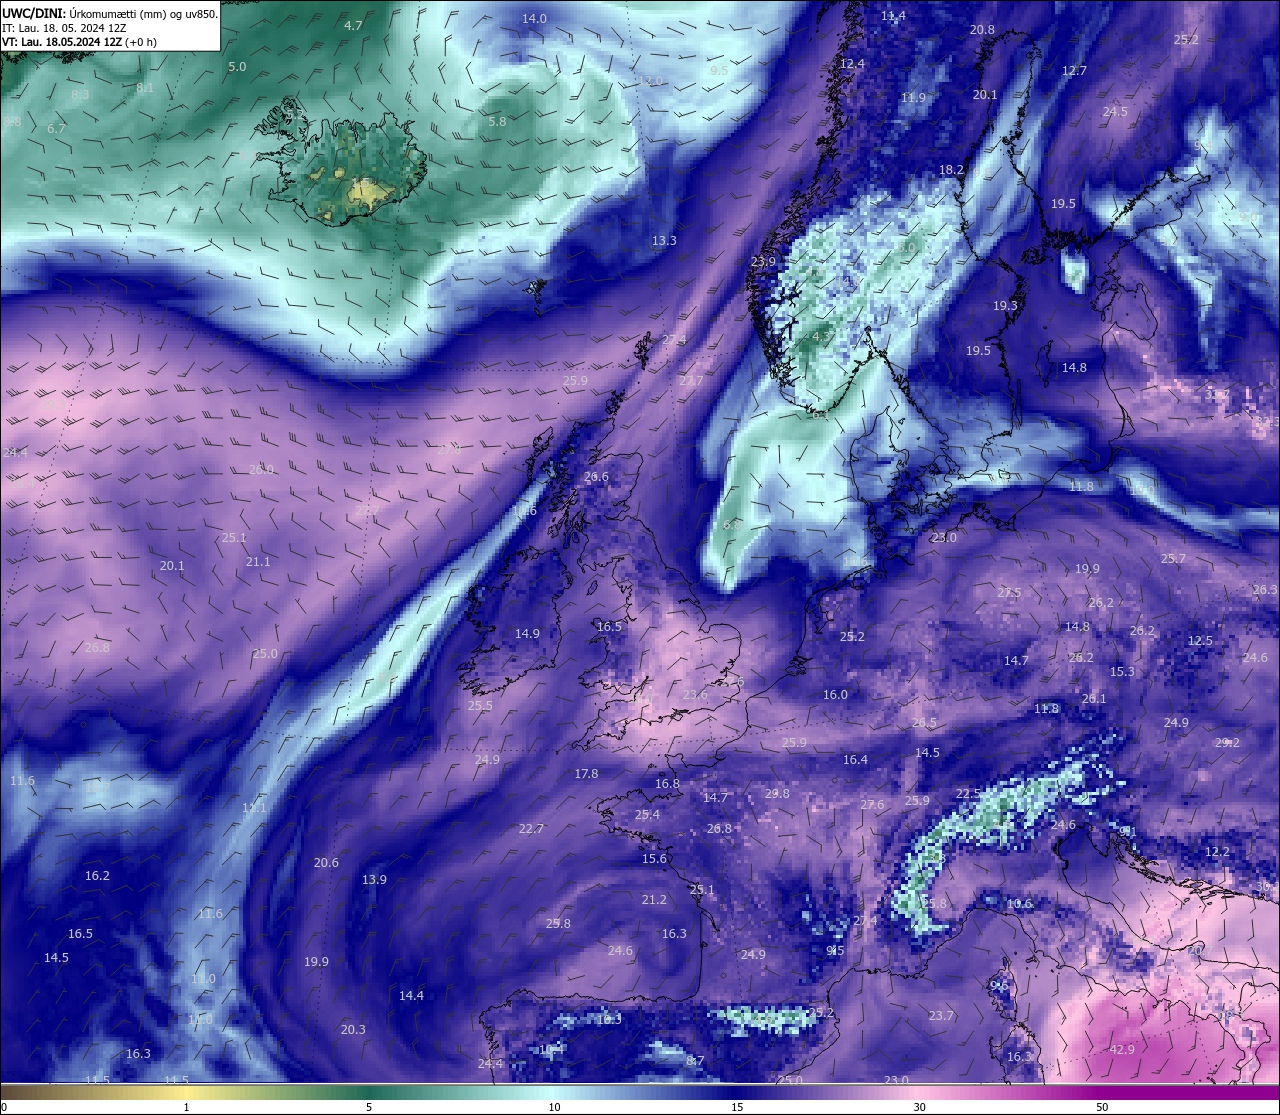Click the 14.4 value northwest of Spain
The width and height of the screenshot is (1280, 1115).
tap(411, 996)
